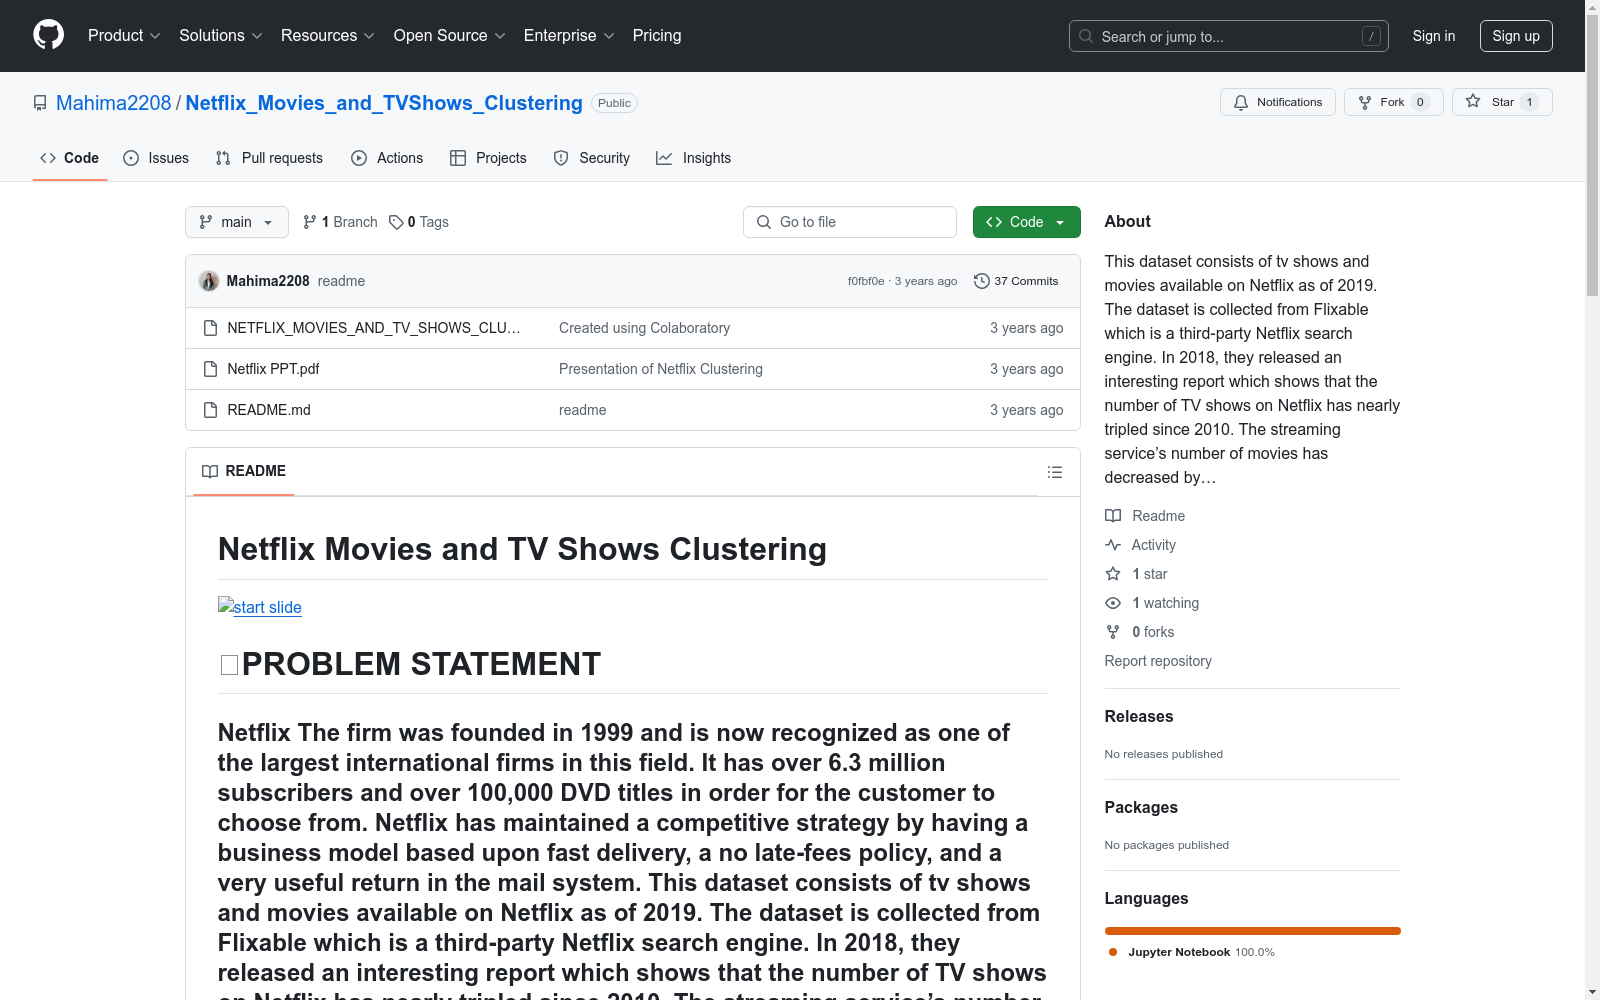This screenshot has width=1600, height=1000.
Task: Click the Search or jump to field
Action: tap(1229, 36)
